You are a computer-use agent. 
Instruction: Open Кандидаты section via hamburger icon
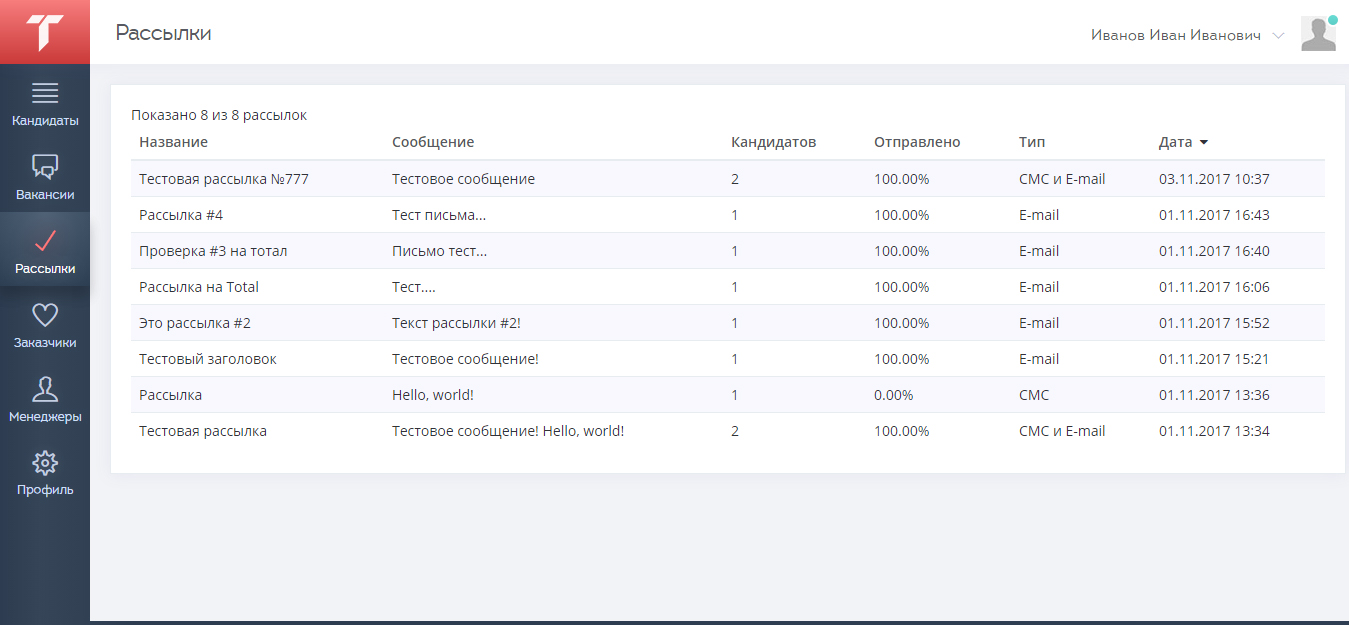[45, 94]
